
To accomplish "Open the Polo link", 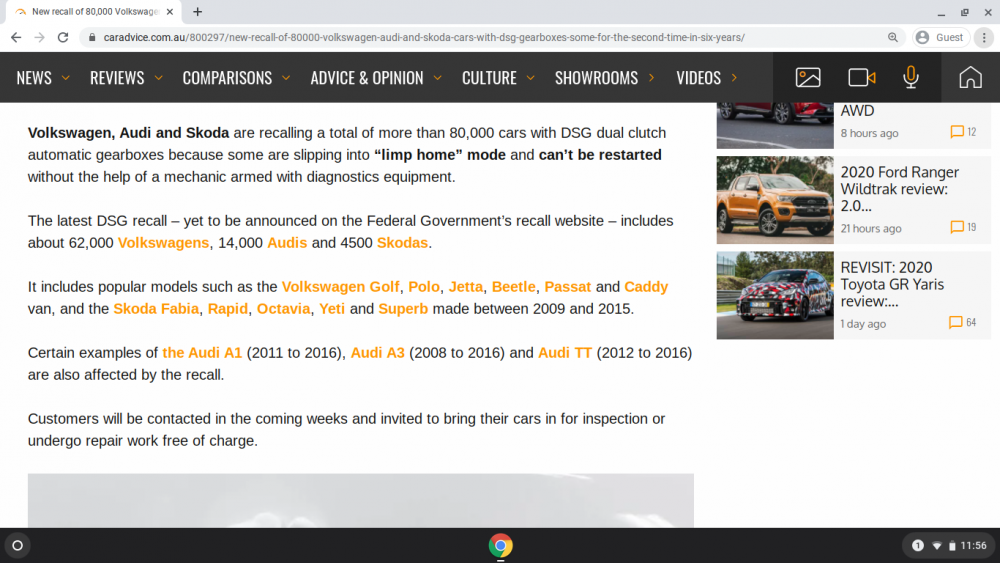I will pyautogui.click(x=424, y=287).
